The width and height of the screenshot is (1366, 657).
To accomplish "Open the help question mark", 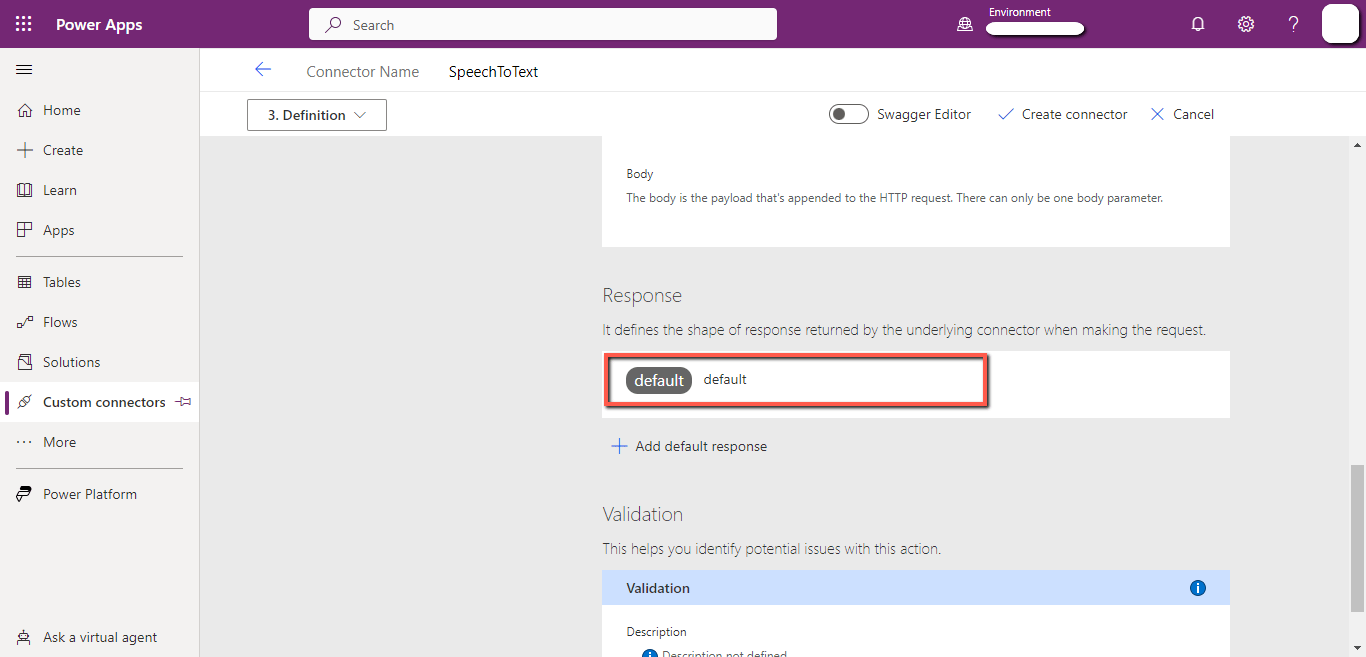I will pos(1293,25).
